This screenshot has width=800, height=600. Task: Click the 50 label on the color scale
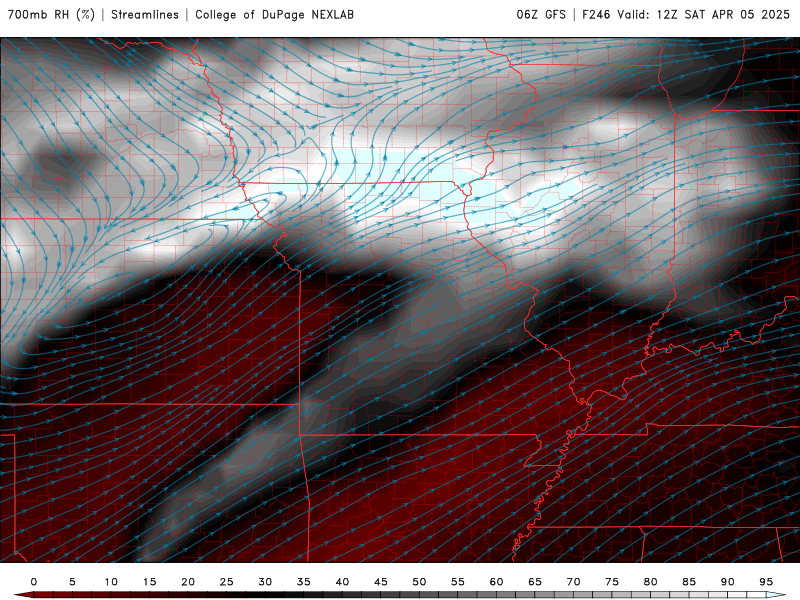419,582
